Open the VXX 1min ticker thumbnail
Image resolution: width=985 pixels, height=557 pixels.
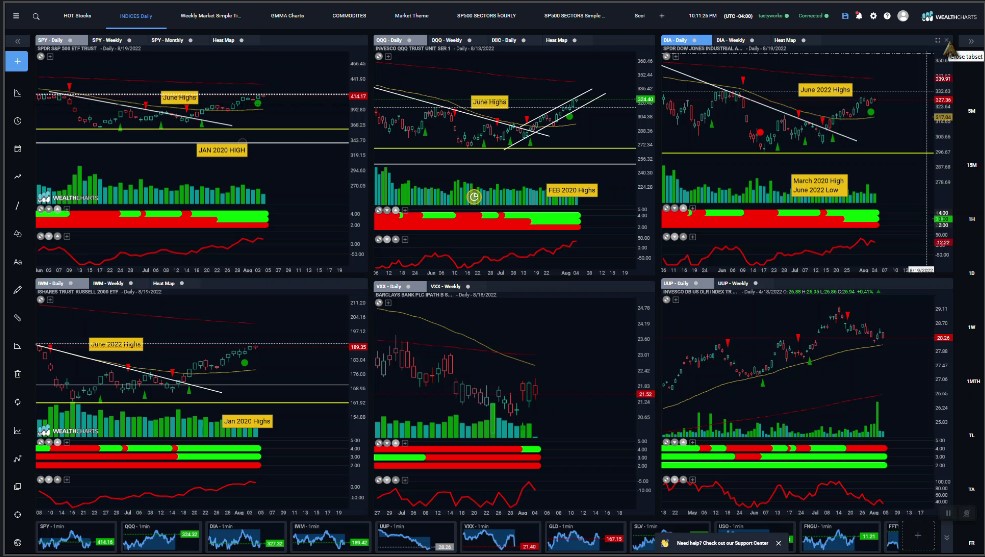pos(500,538)
